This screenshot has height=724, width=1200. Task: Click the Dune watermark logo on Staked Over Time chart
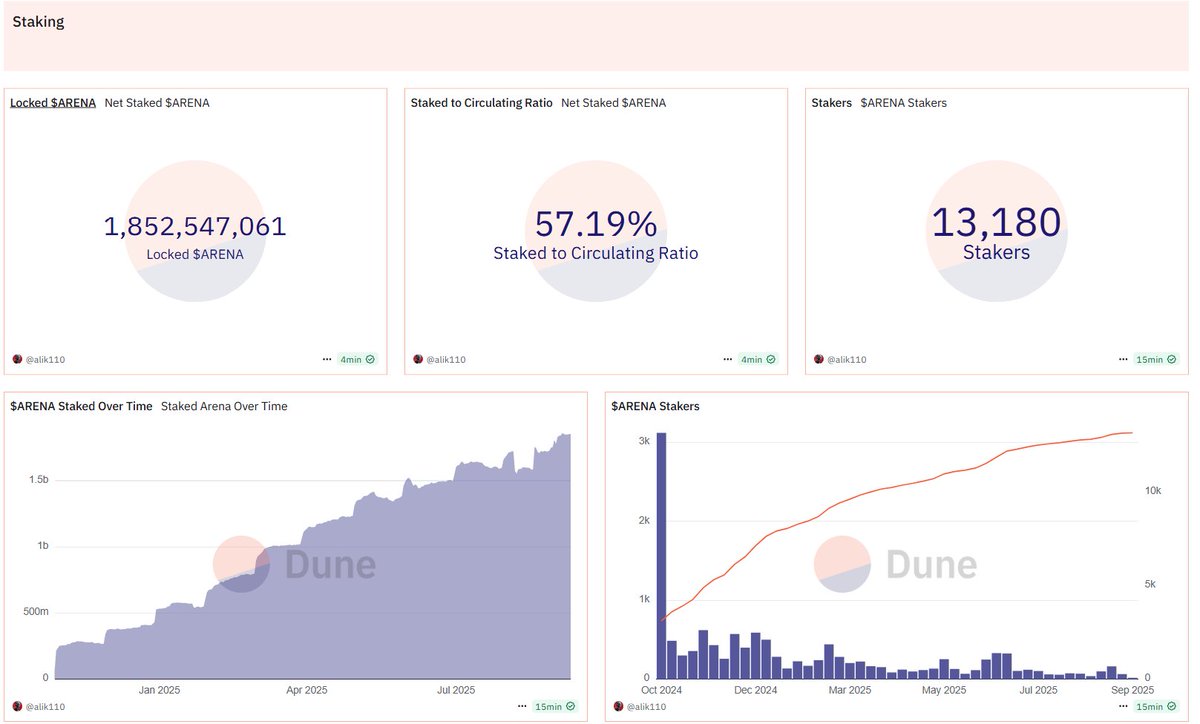point(241,564)
